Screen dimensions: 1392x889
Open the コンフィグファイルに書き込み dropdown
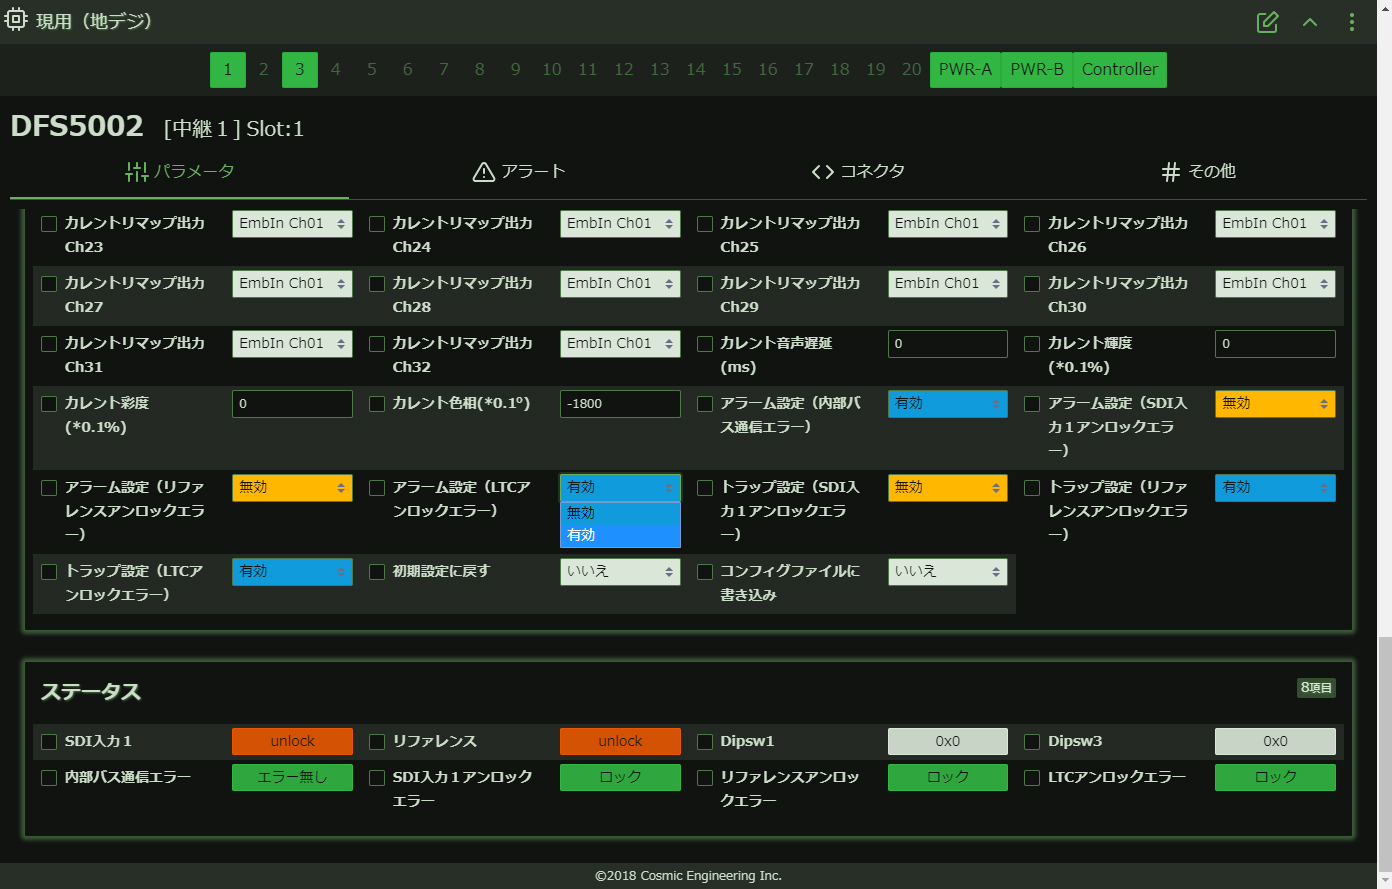click(x=947, y=572)
